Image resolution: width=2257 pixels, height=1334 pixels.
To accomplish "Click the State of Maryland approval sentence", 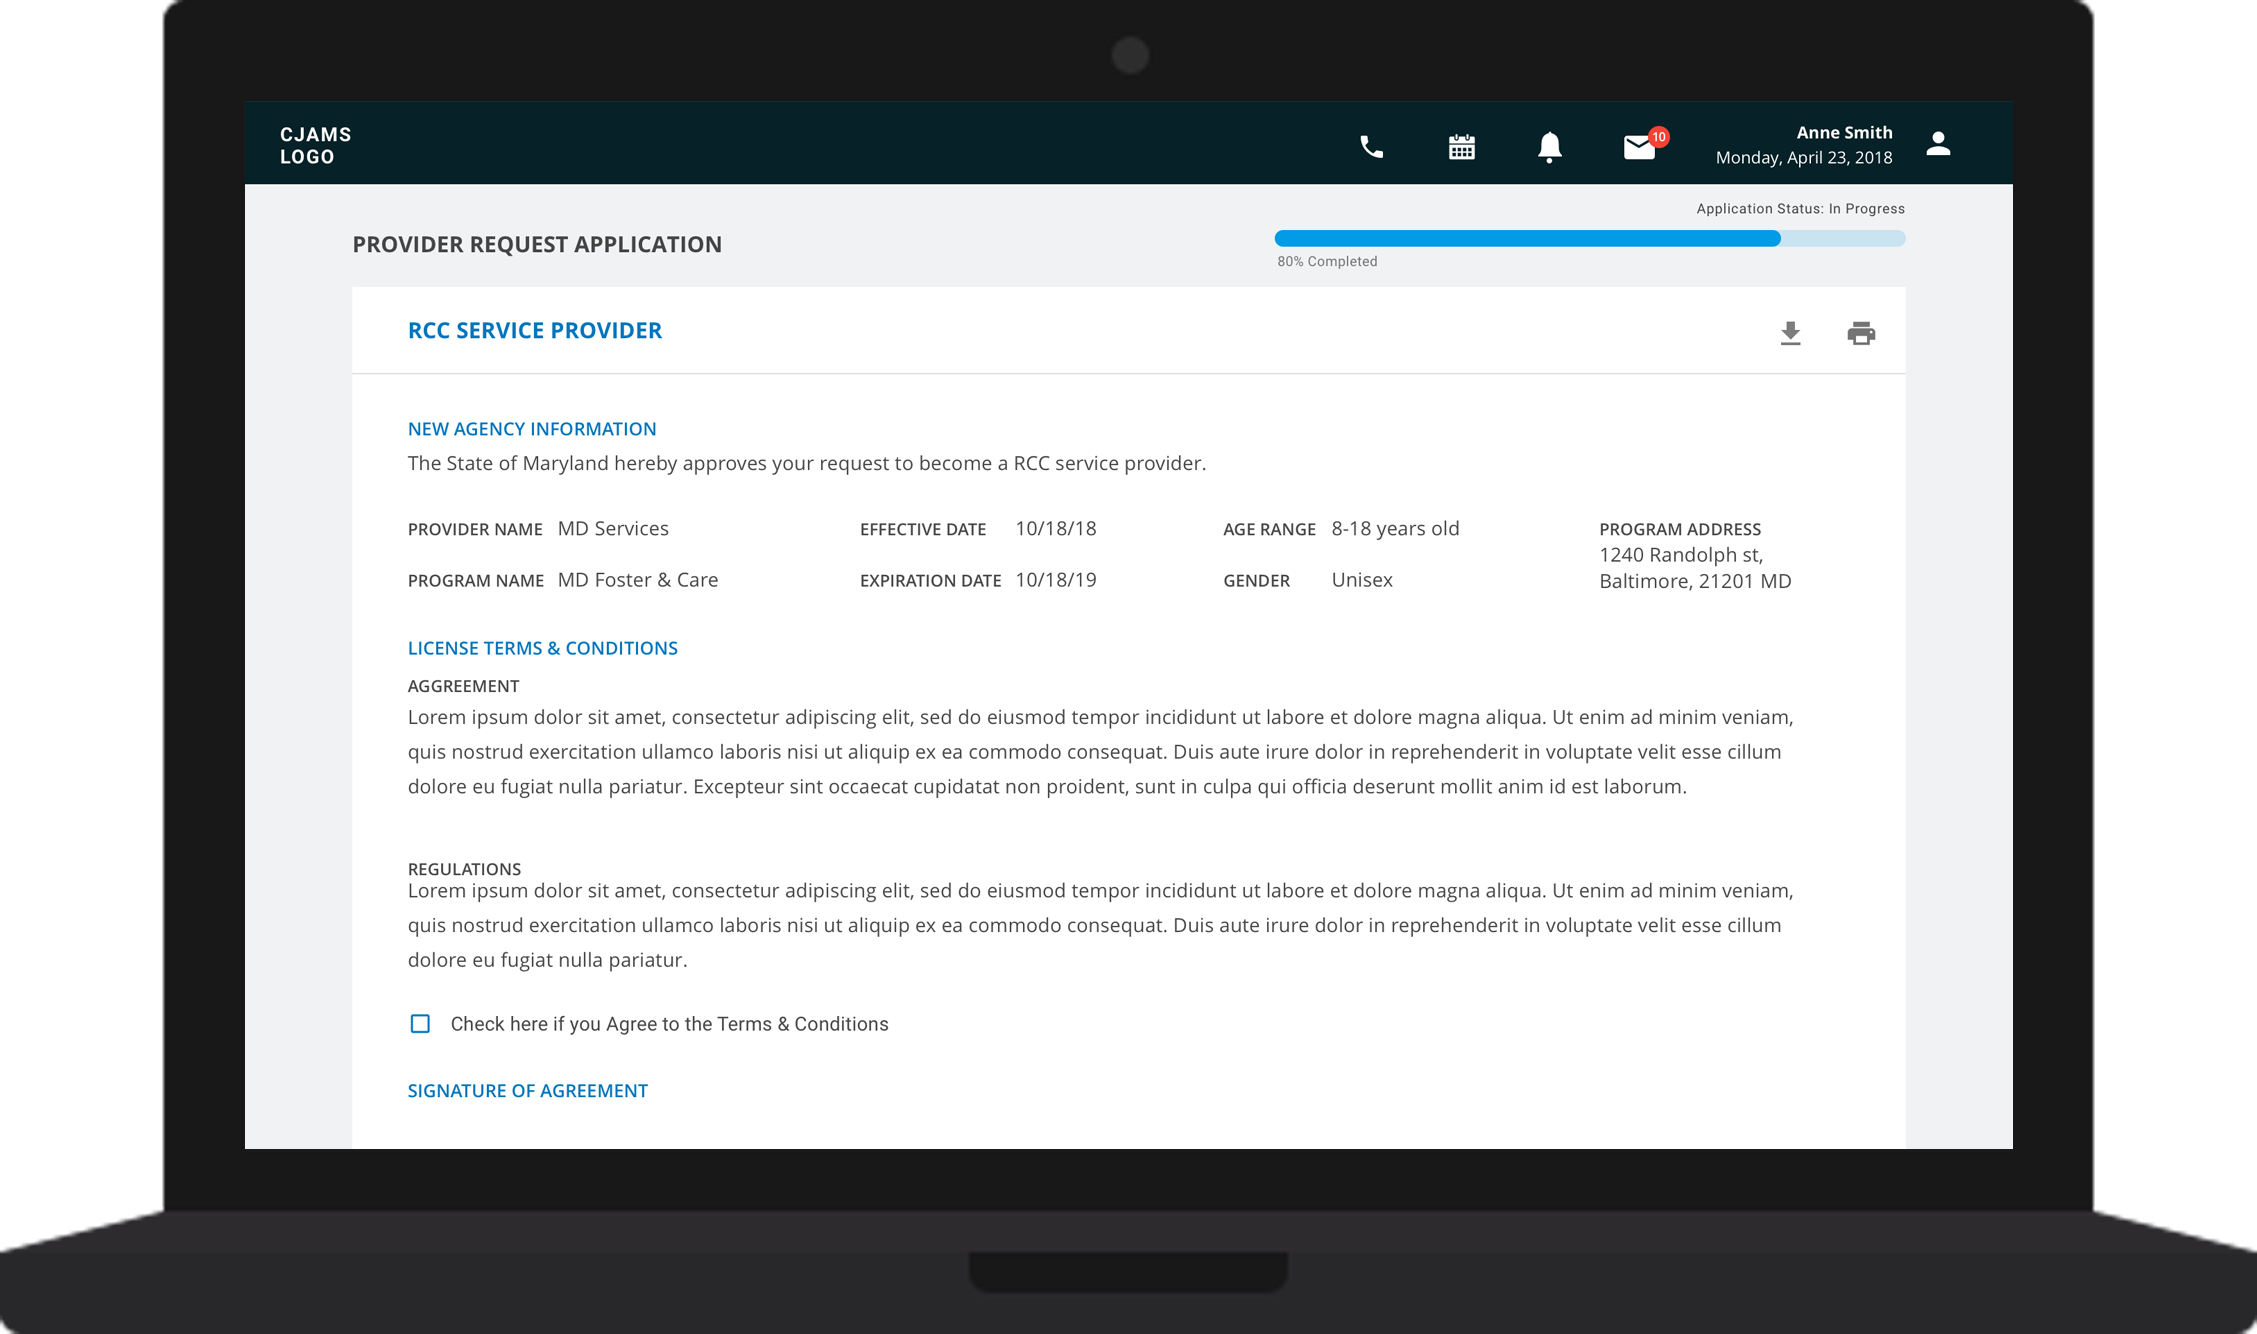I will click(x=806, y=462).
